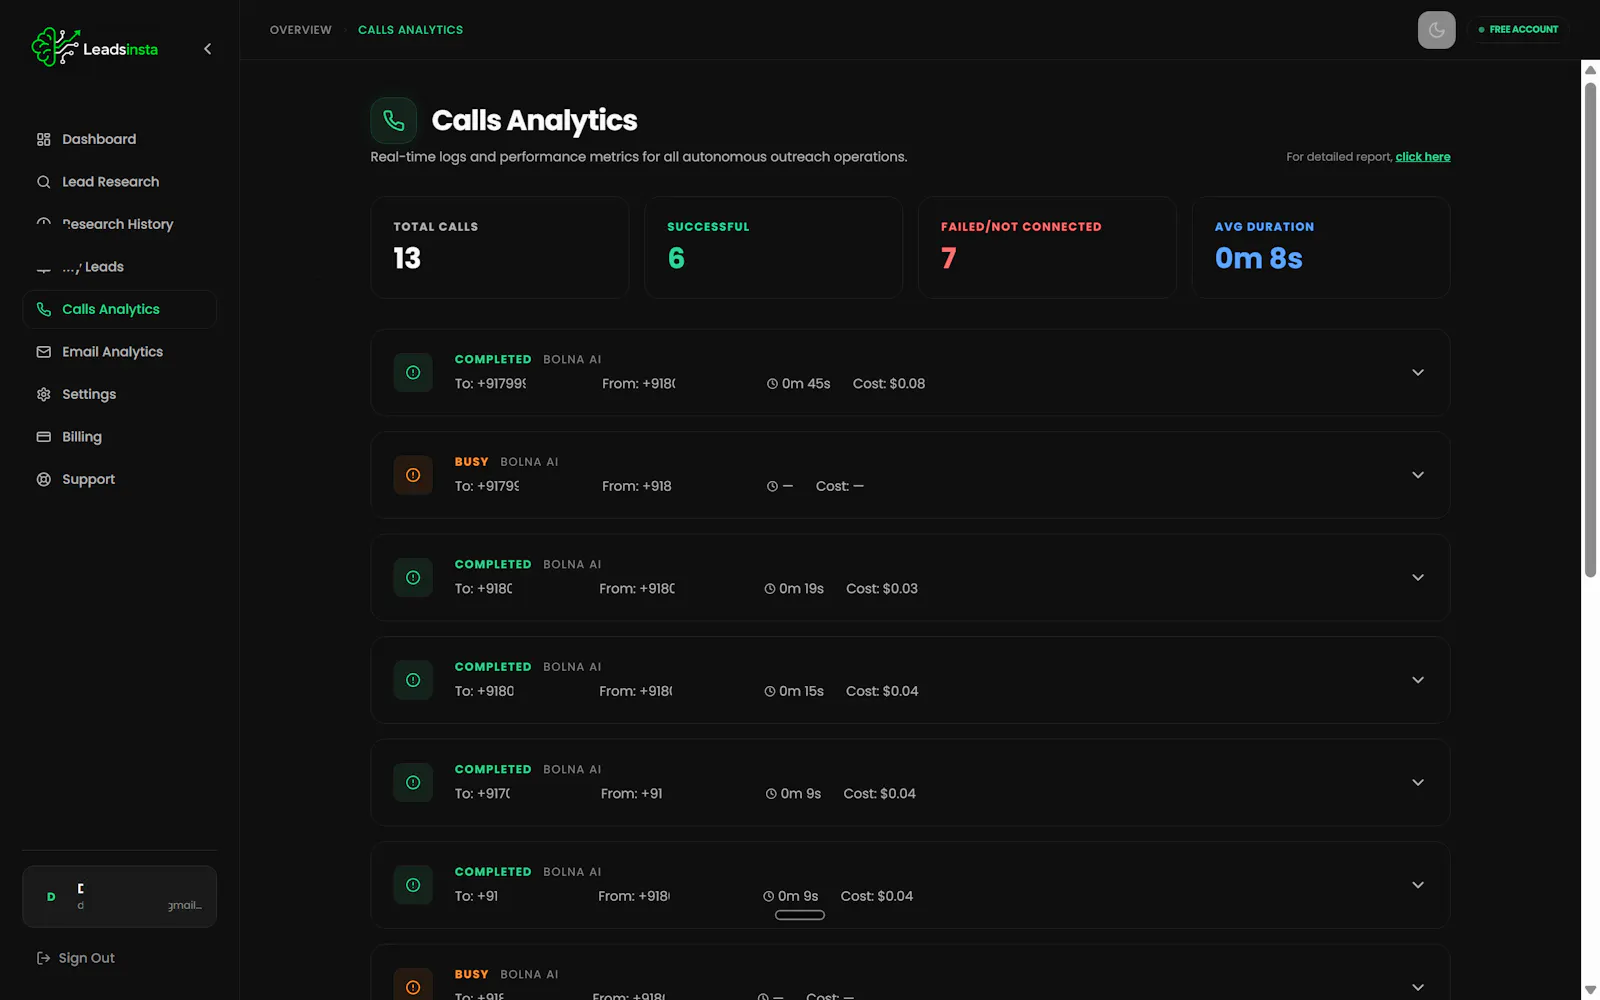The image size is (1600, 1000).
Task: Open the Dashboard menu item
Action: (x=119, y=139)
